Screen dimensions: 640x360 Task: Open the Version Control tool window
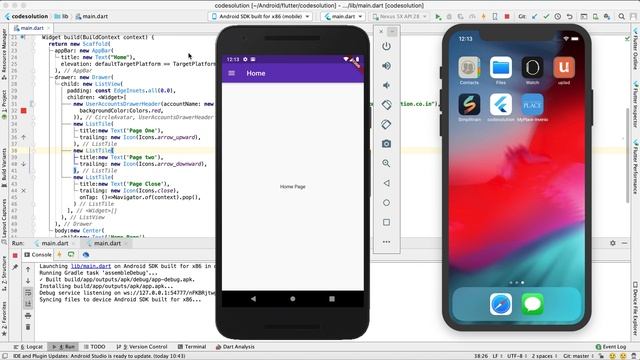pos(142,347)
